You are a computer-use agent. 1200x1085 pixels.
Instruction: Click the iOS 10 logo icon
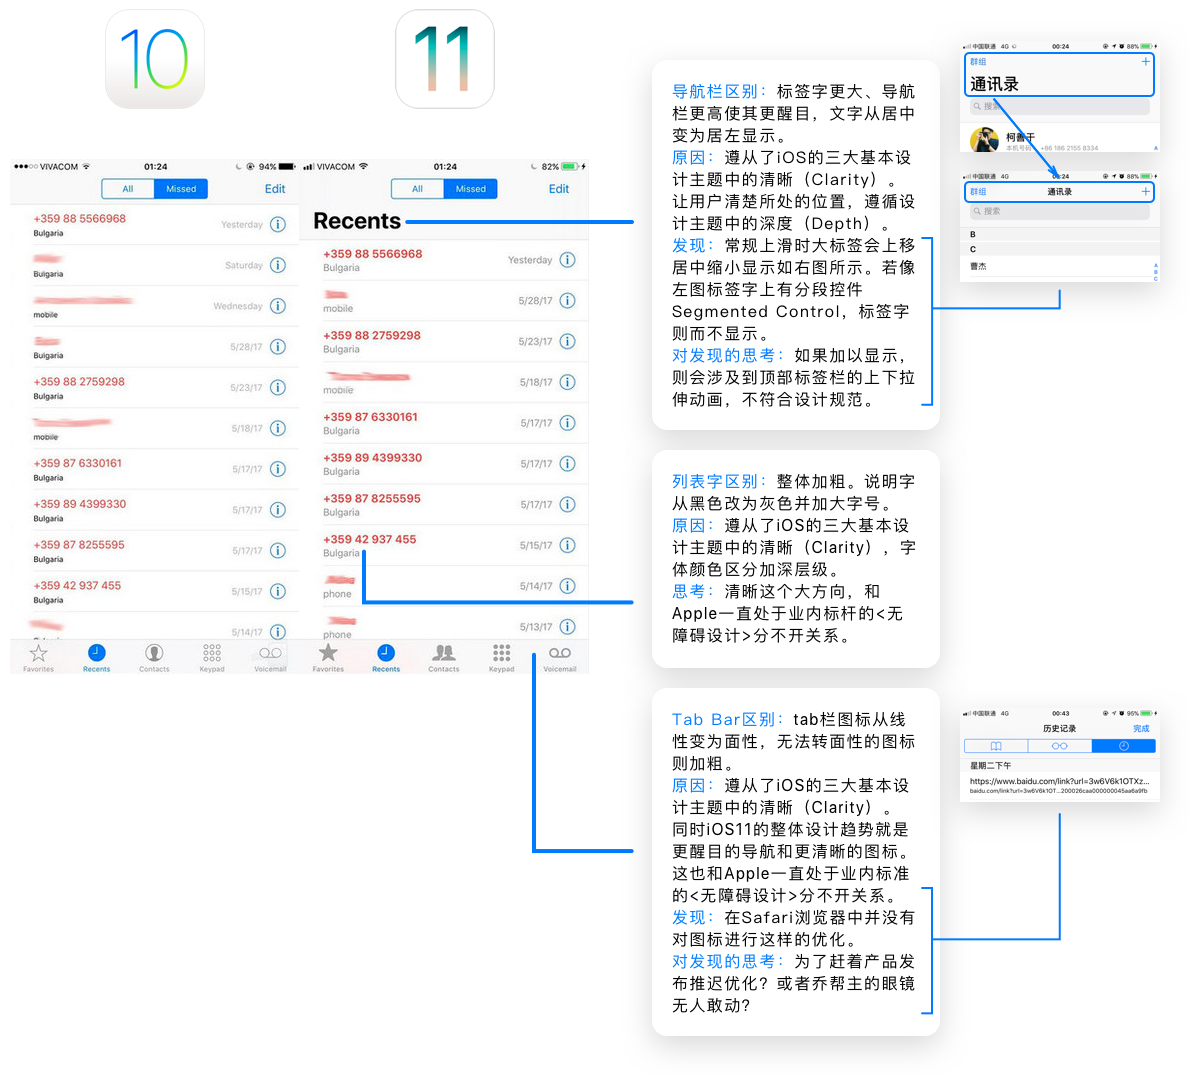tap(155, 59)
